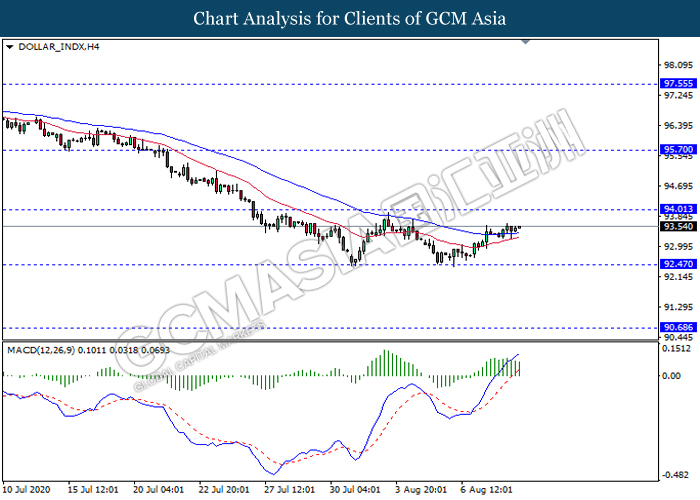Click the chart shift triangle marker
The width and height of the screenshot is (700, 500).
(525, 42)
